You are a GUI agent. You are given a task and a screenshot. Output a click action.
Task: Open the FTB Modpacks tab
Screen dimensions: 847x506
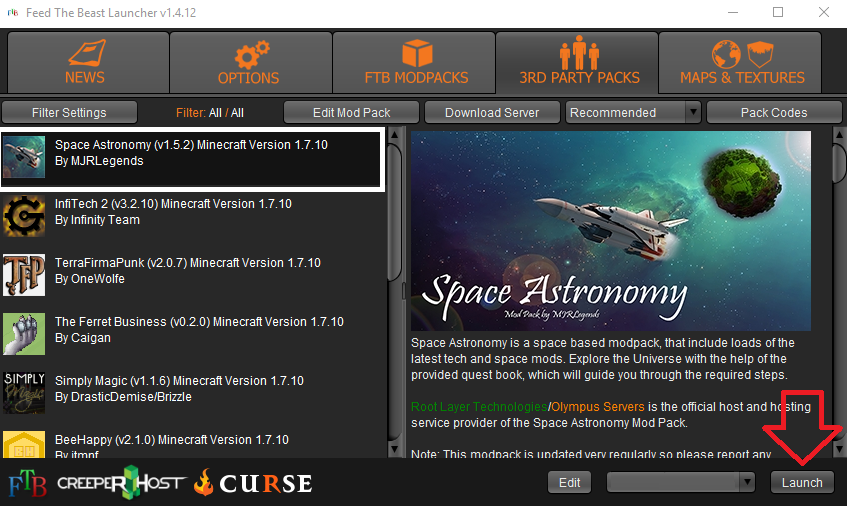pyautogui.click(x=414, y=63)
